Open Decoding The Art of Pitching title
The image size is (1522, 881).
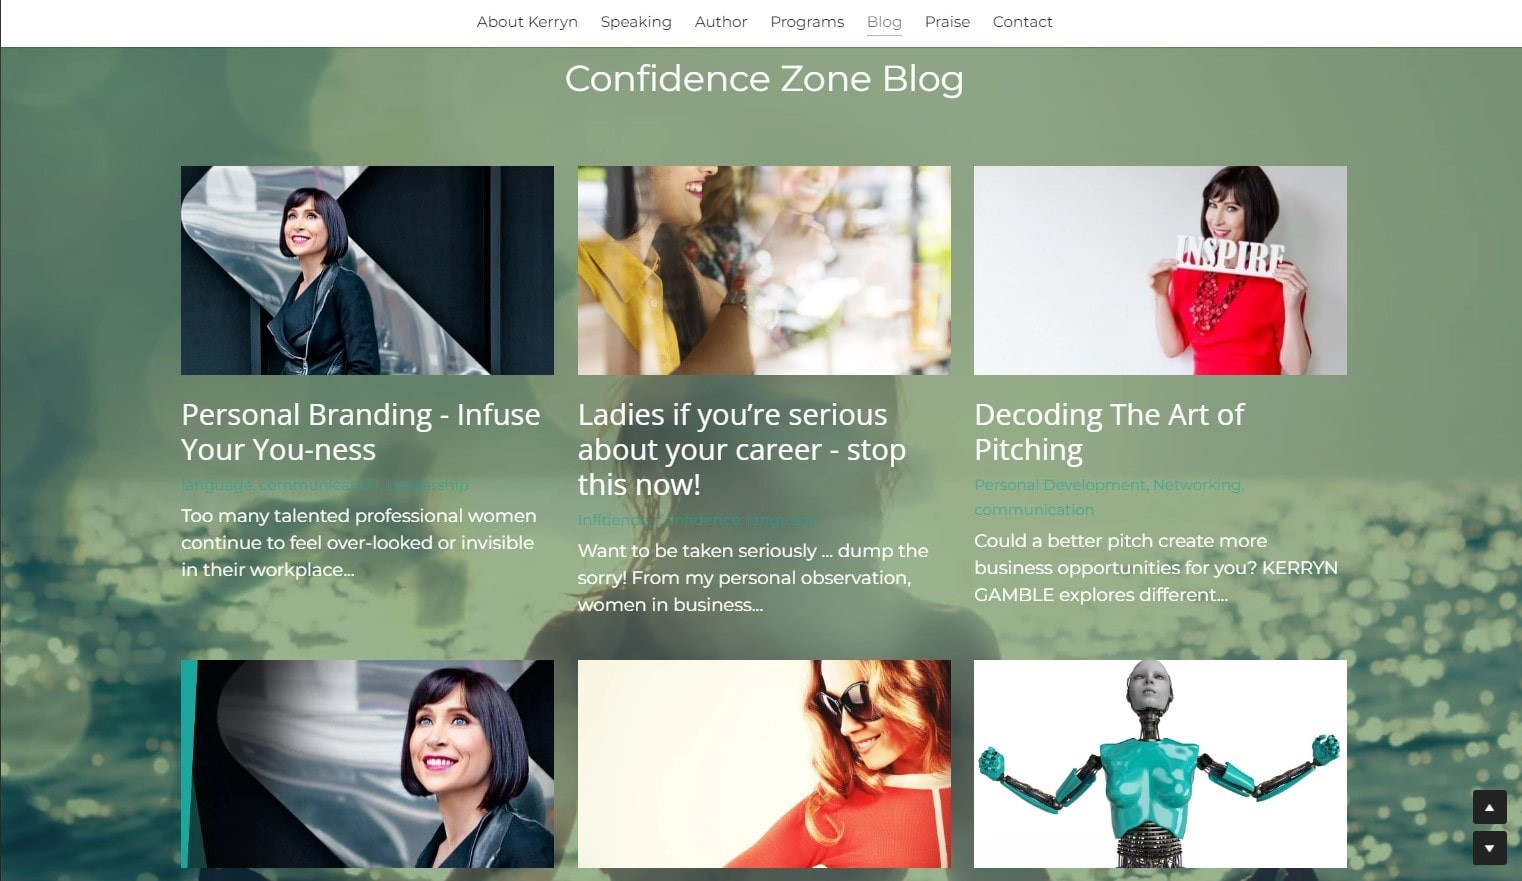point(1109,432)
